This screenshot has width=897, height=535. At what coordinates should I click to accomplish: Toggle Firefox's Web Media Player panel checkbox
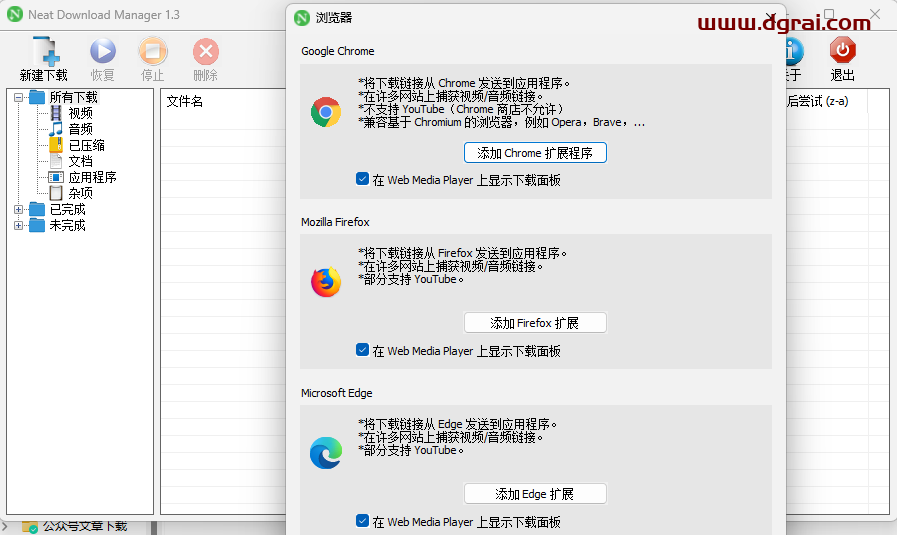[362, 351]
